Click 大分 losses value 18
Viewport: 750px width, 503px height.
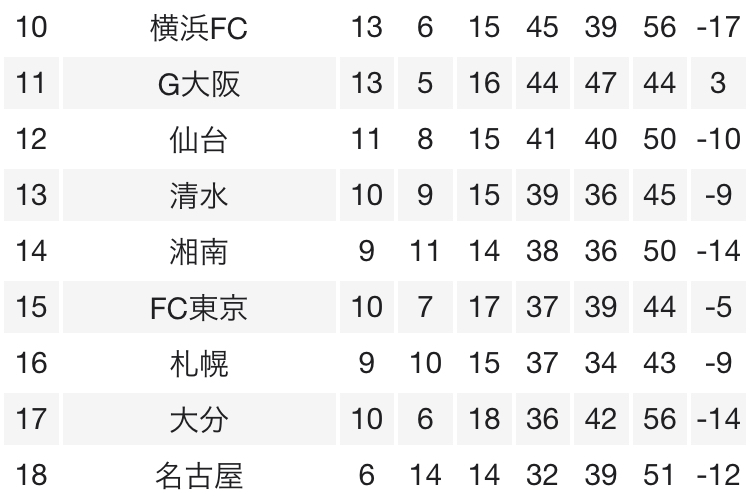click(484, 419)
